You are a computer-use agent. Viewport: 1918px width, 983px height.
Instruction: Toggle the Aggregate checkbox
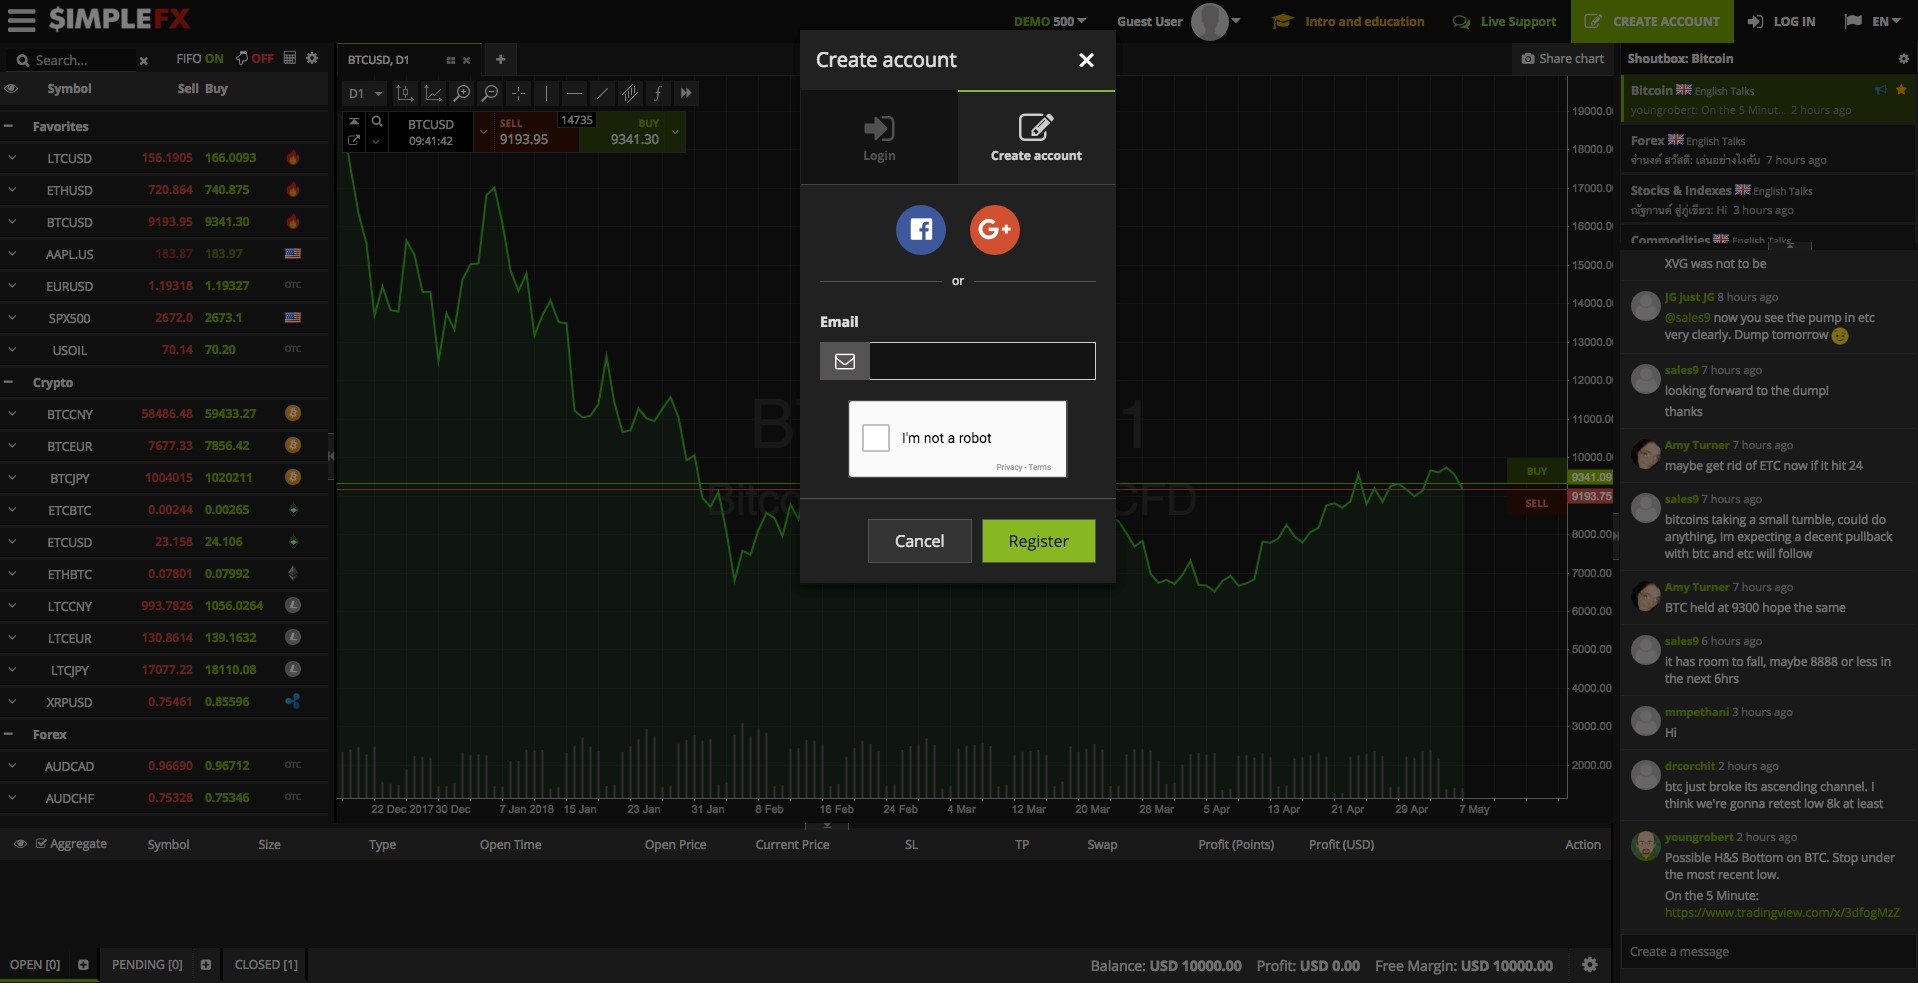click(x=41, y=844)
